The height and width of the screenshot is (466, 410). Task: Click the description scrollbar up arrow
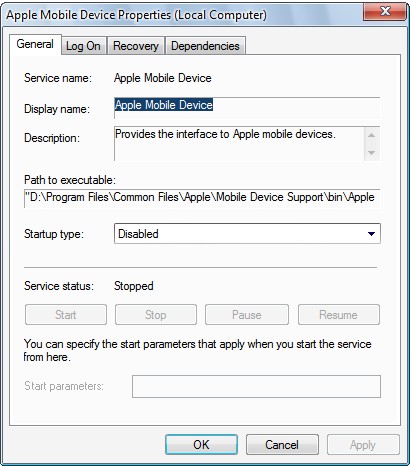tap(372, 135)
